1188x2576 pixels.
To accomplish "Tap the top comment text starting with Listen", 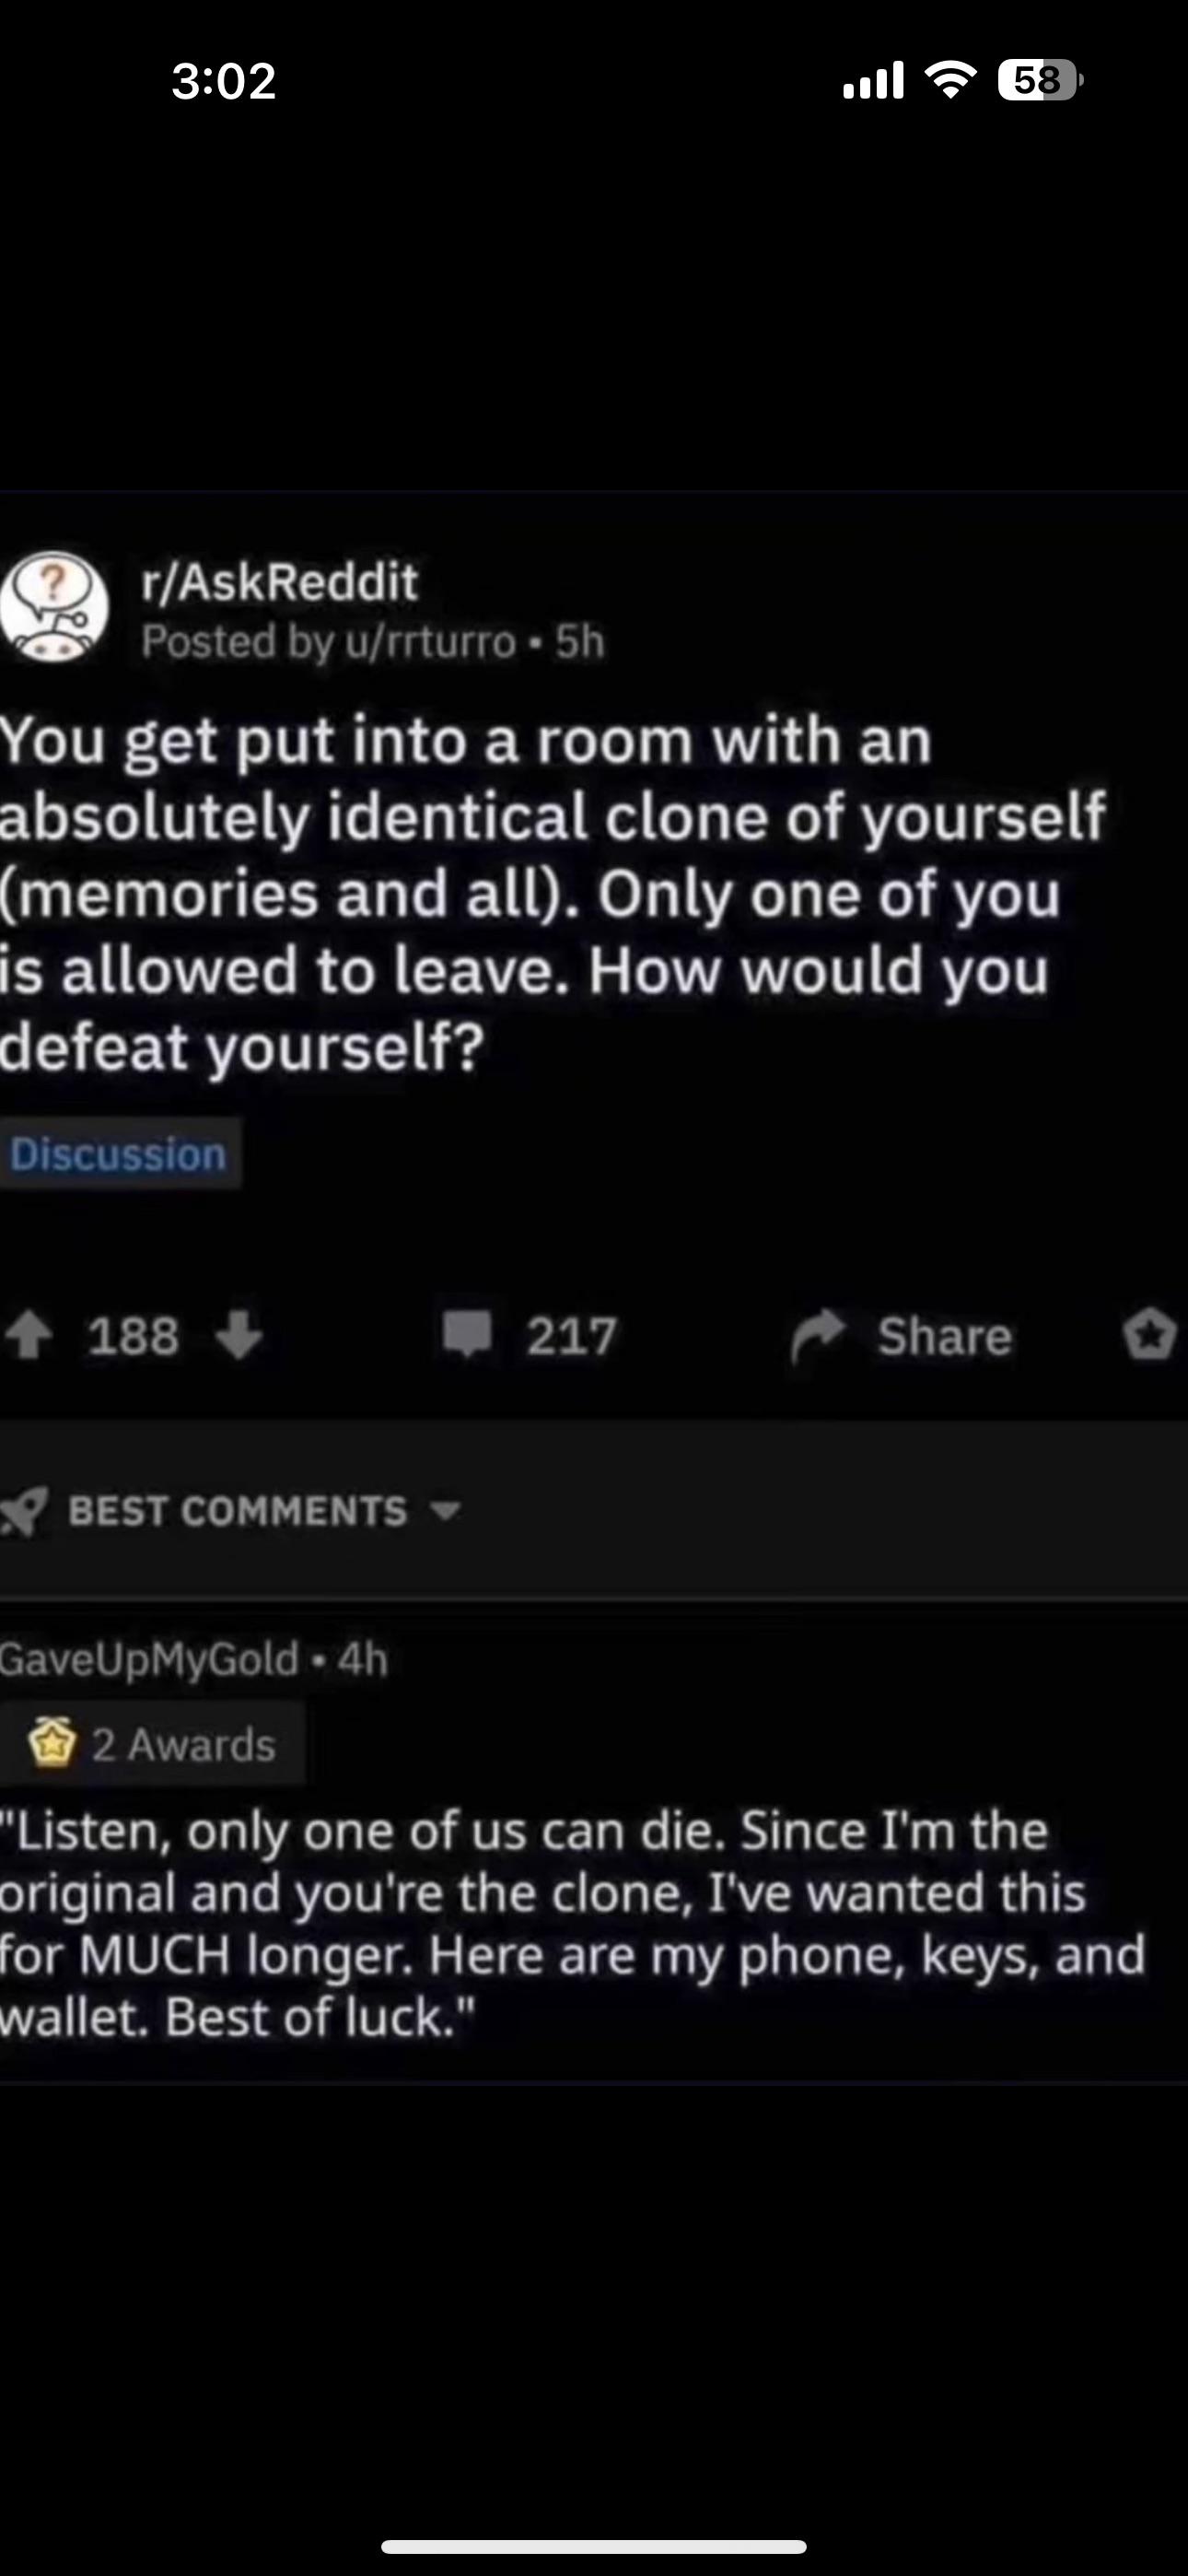I will tap(572, 1924).
